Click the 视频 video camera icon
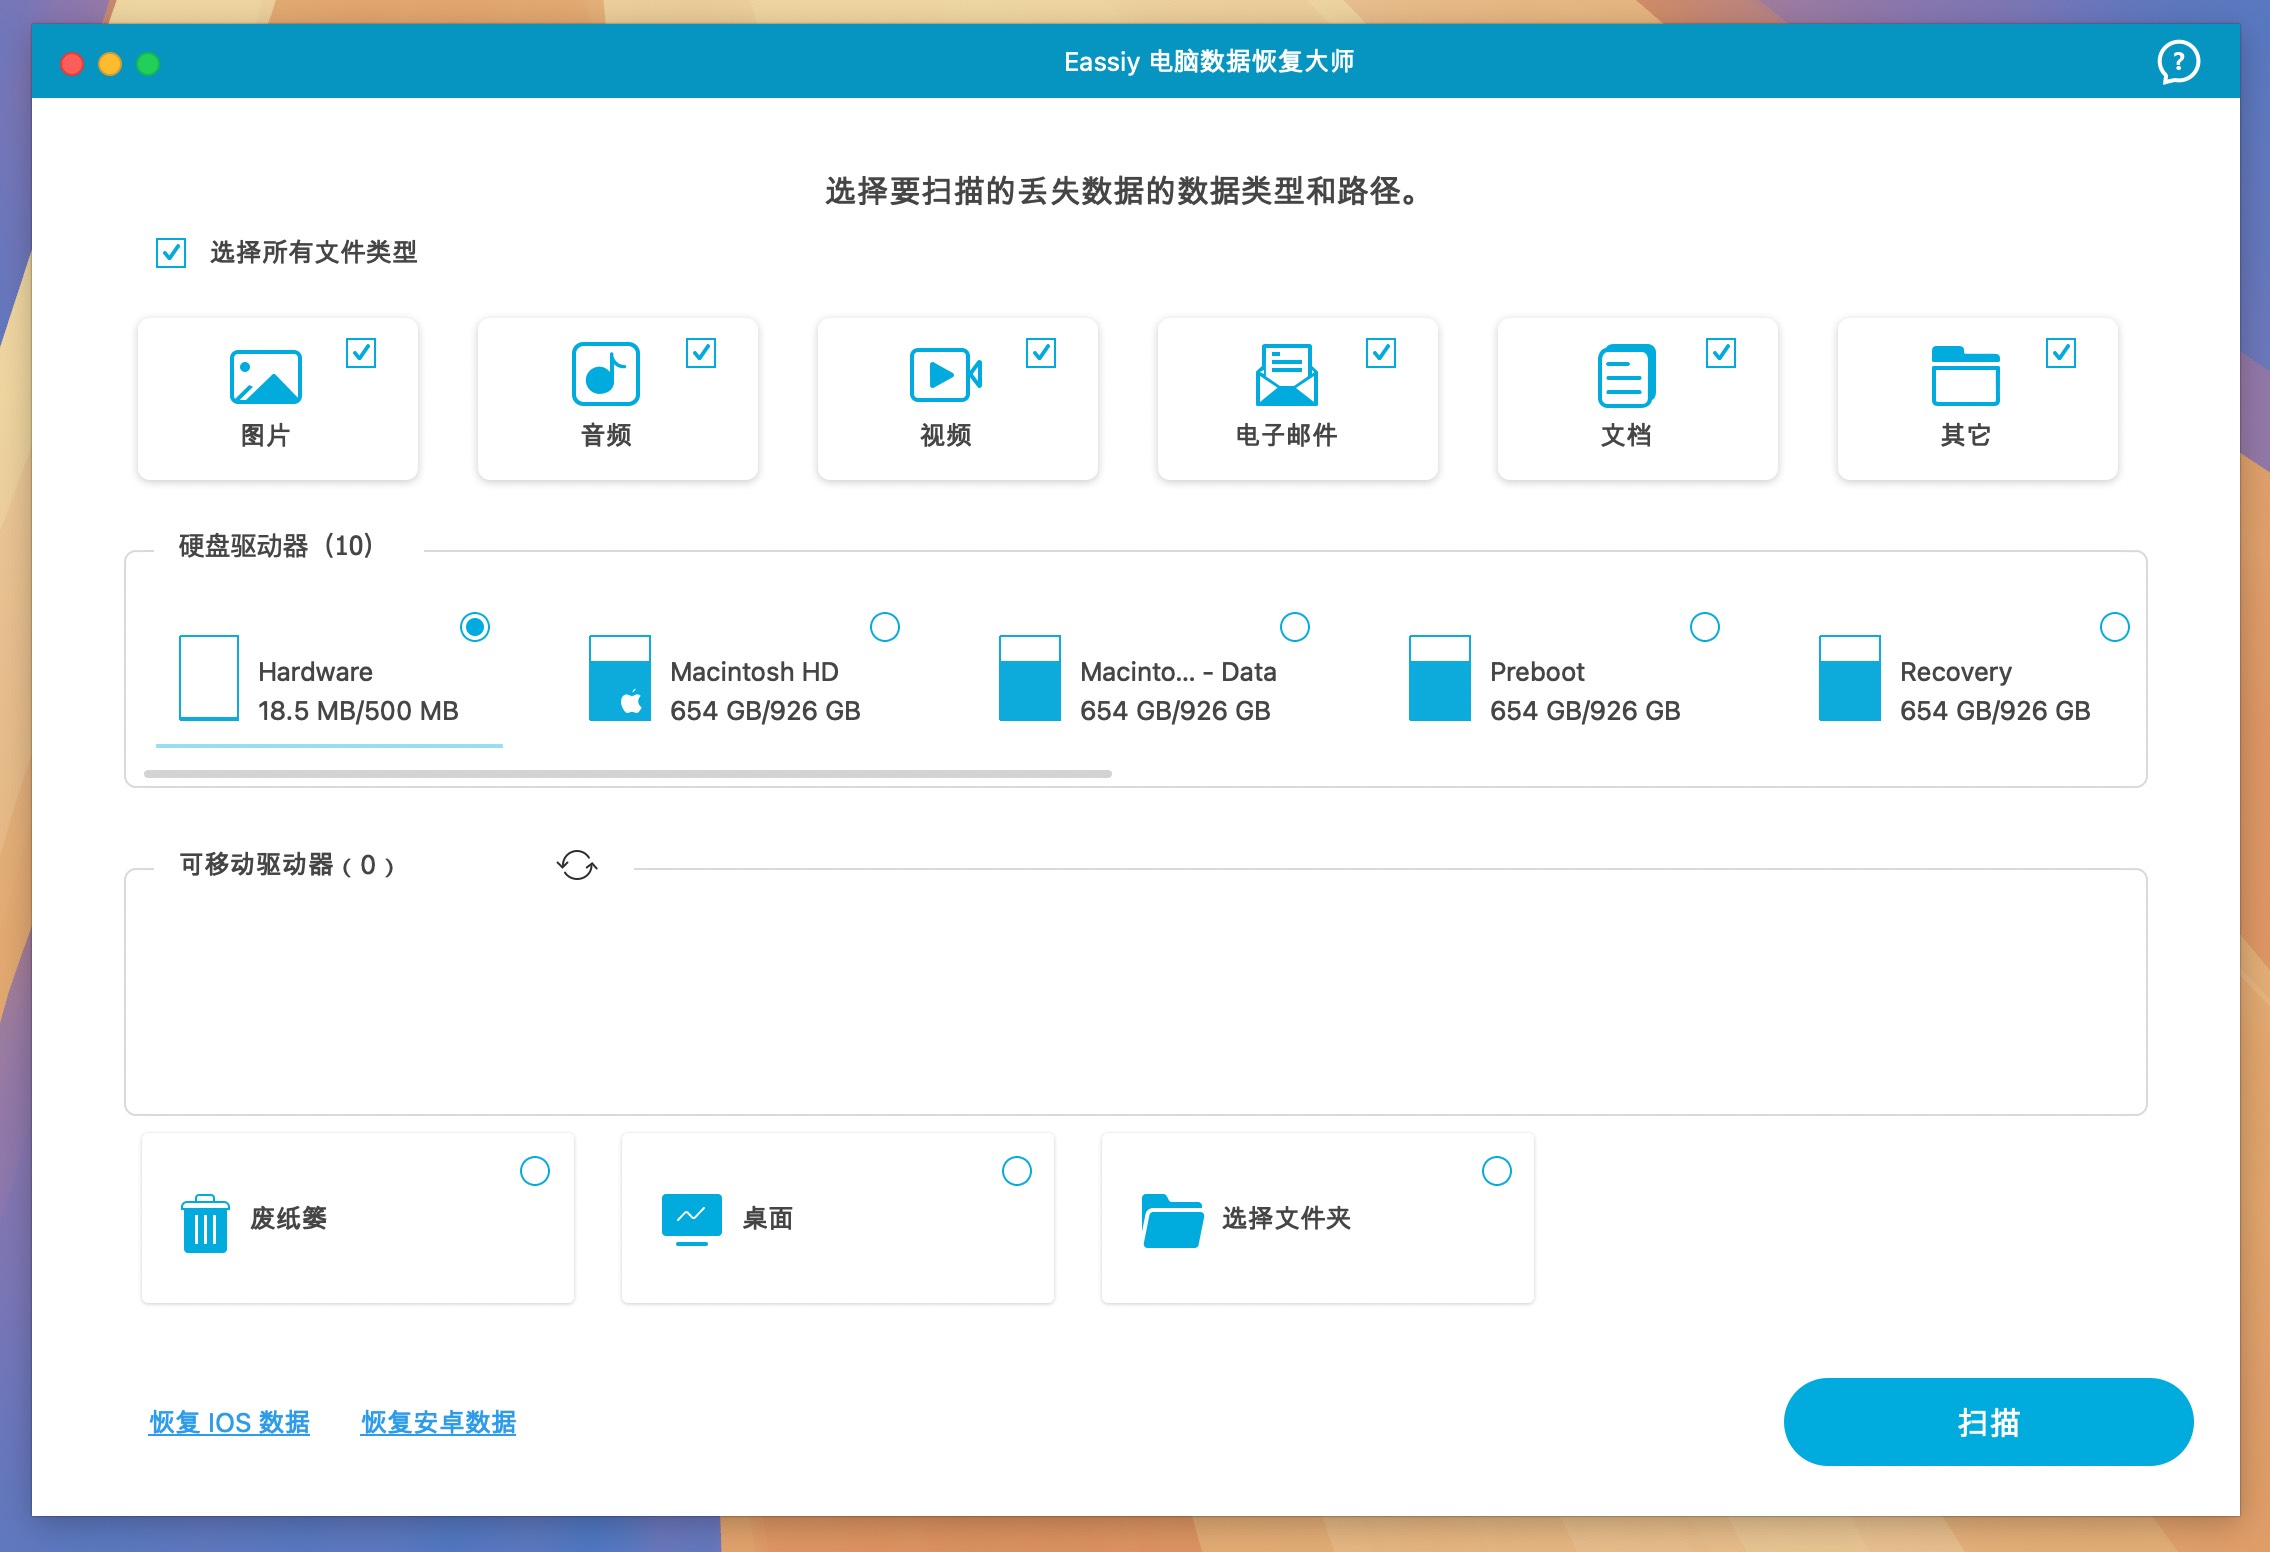The image size is (2270, 1552). [946, 375]
